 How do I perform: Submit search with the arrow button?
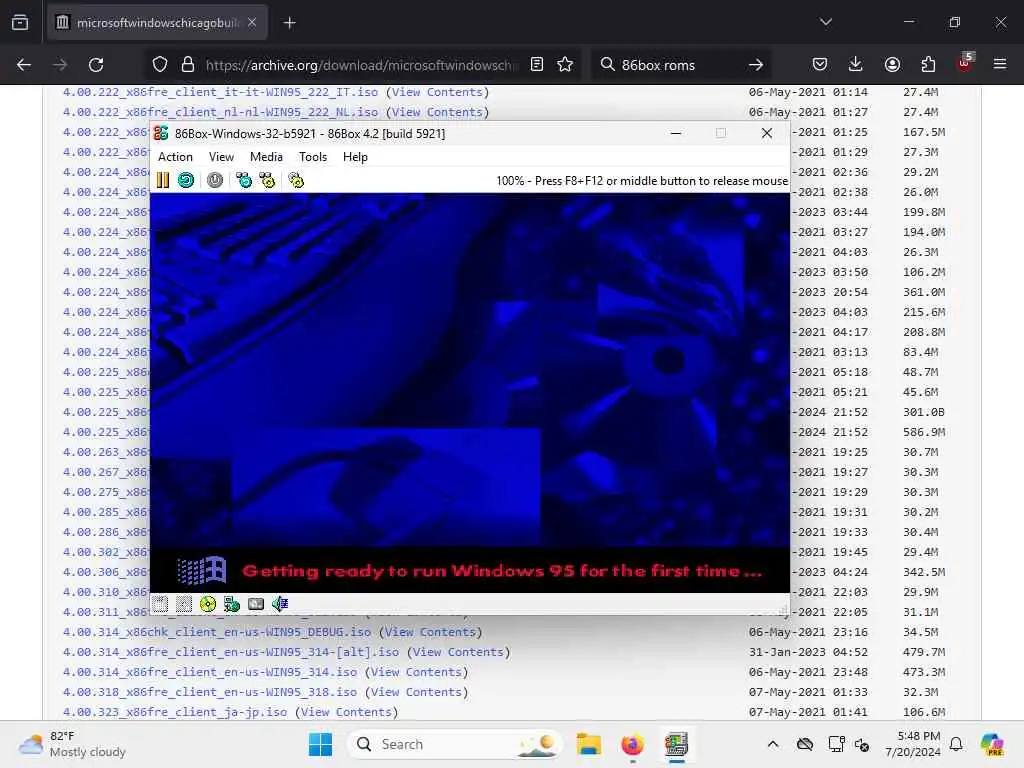(x=756, y=65)
